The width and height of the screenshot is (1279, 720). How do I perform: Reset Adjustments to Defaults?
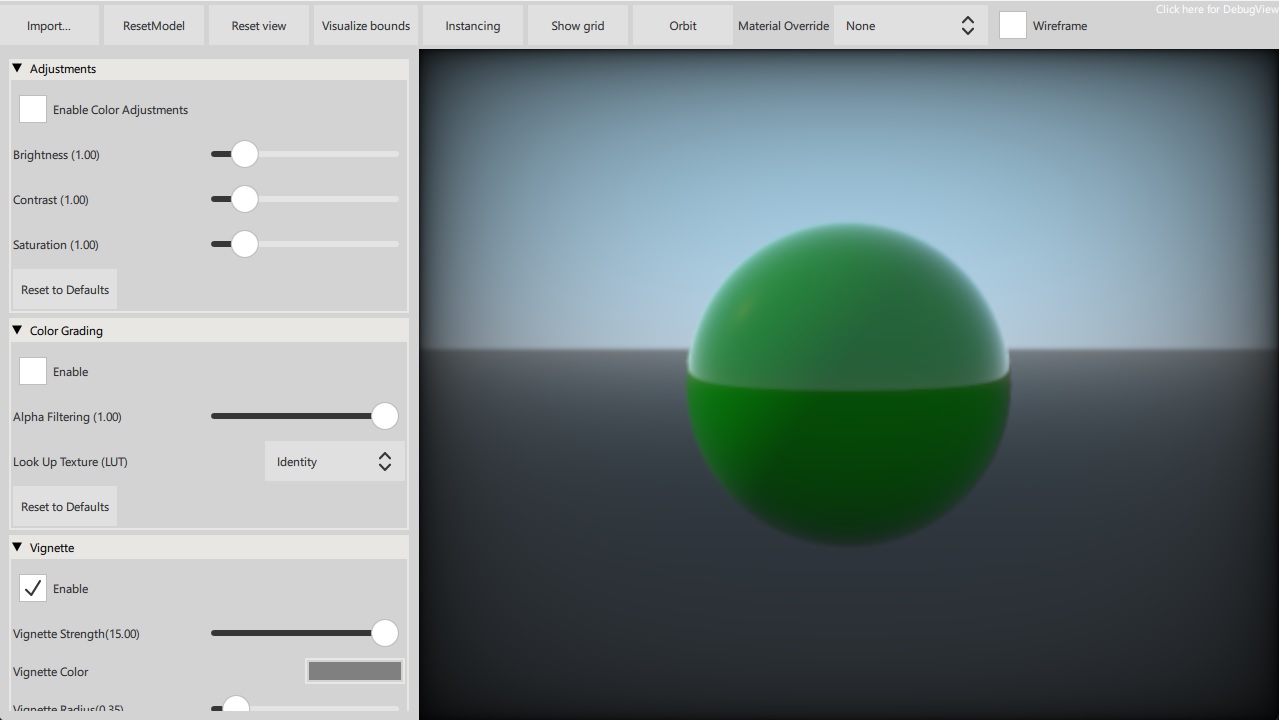64,289
